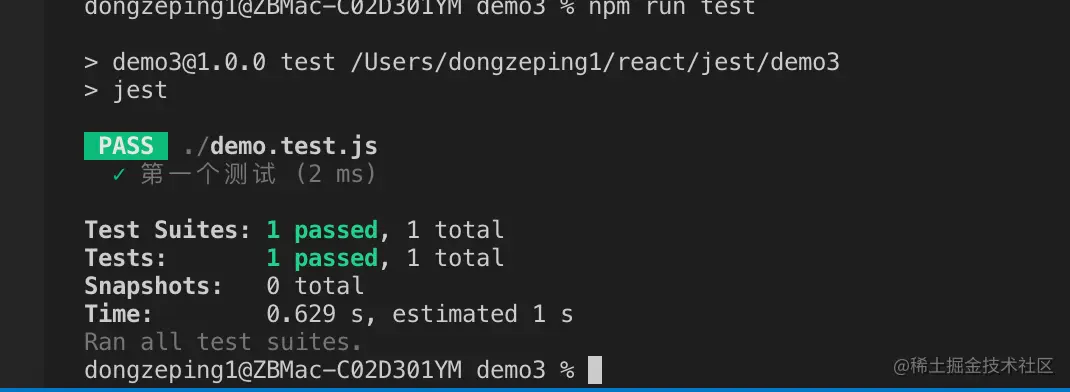
Task: Click '1 passed' on the Tests row
Action: coord(322,258)
